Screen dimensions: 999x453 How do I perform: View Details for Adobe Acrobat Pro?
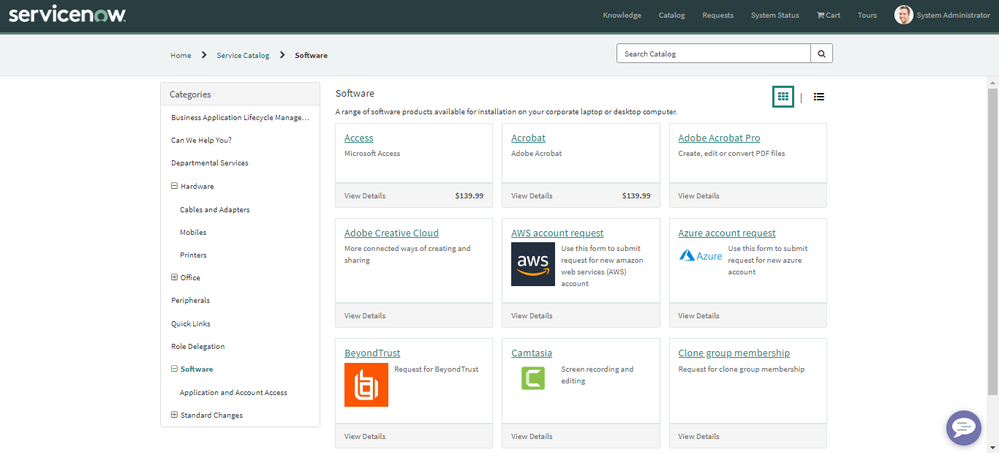[x=699, y=196]
